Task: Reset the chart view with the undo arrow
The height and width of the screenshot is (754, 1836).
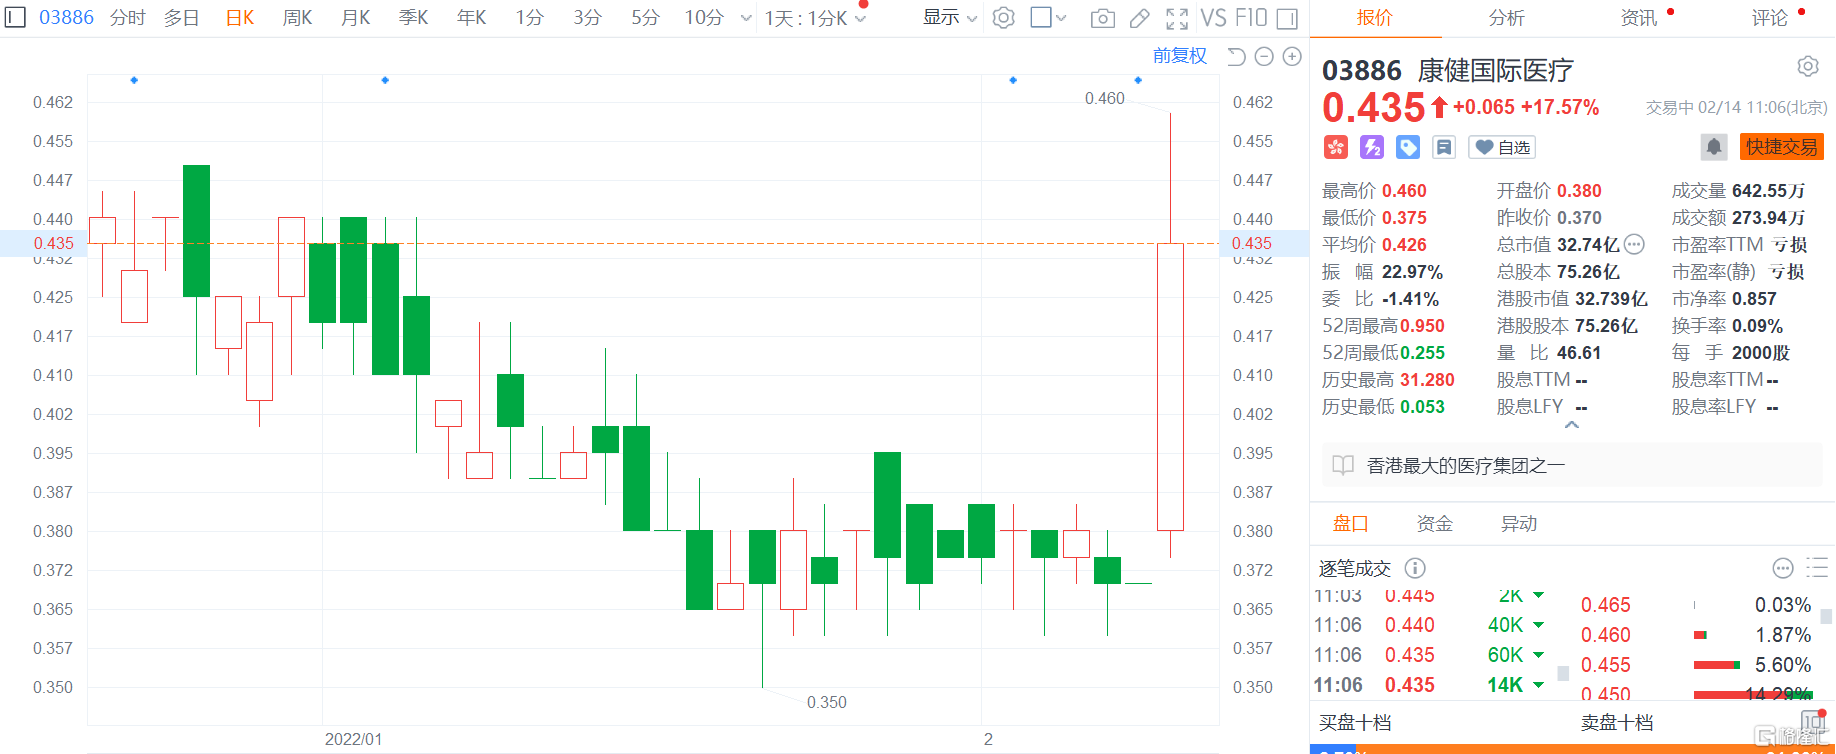Action: [x=1236, y=57]
